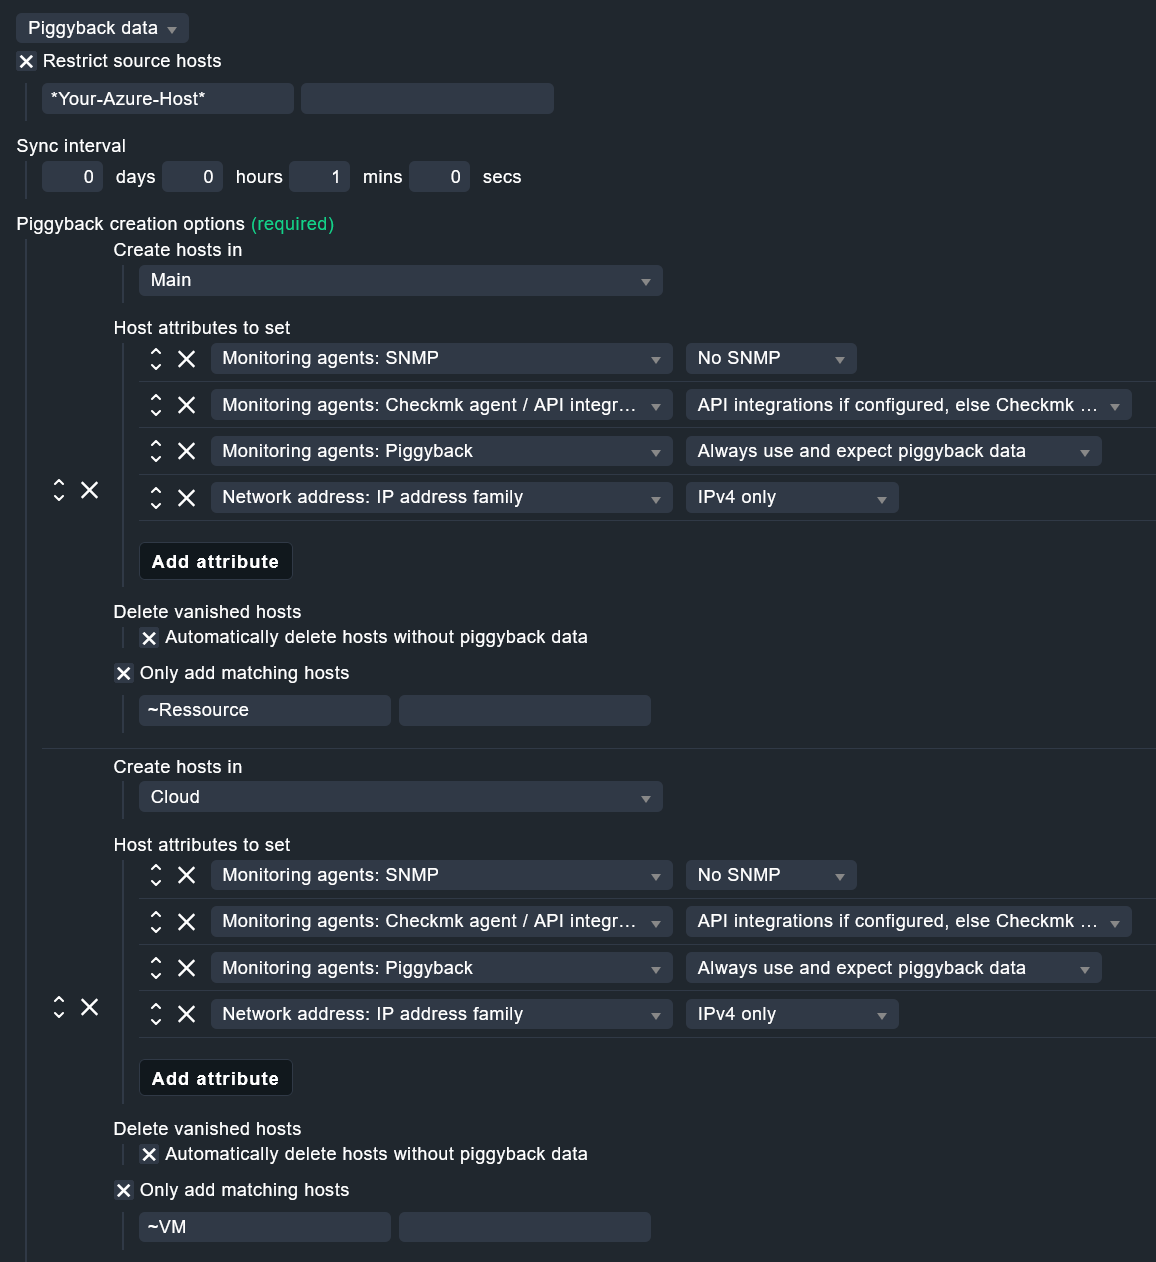Open the IPv4 only dropdown in Cloud group

coord(791,1015)
